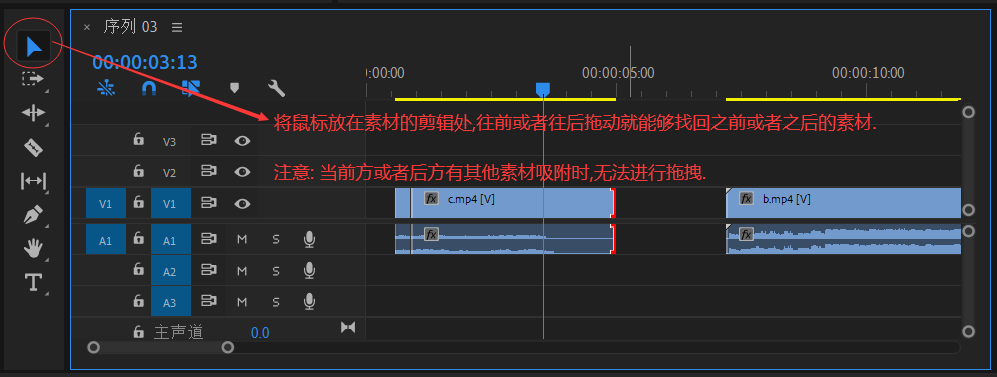The height and width of the screenshot is (377, 997).
Task: Select V3 track label
Action: pos(169,142)
